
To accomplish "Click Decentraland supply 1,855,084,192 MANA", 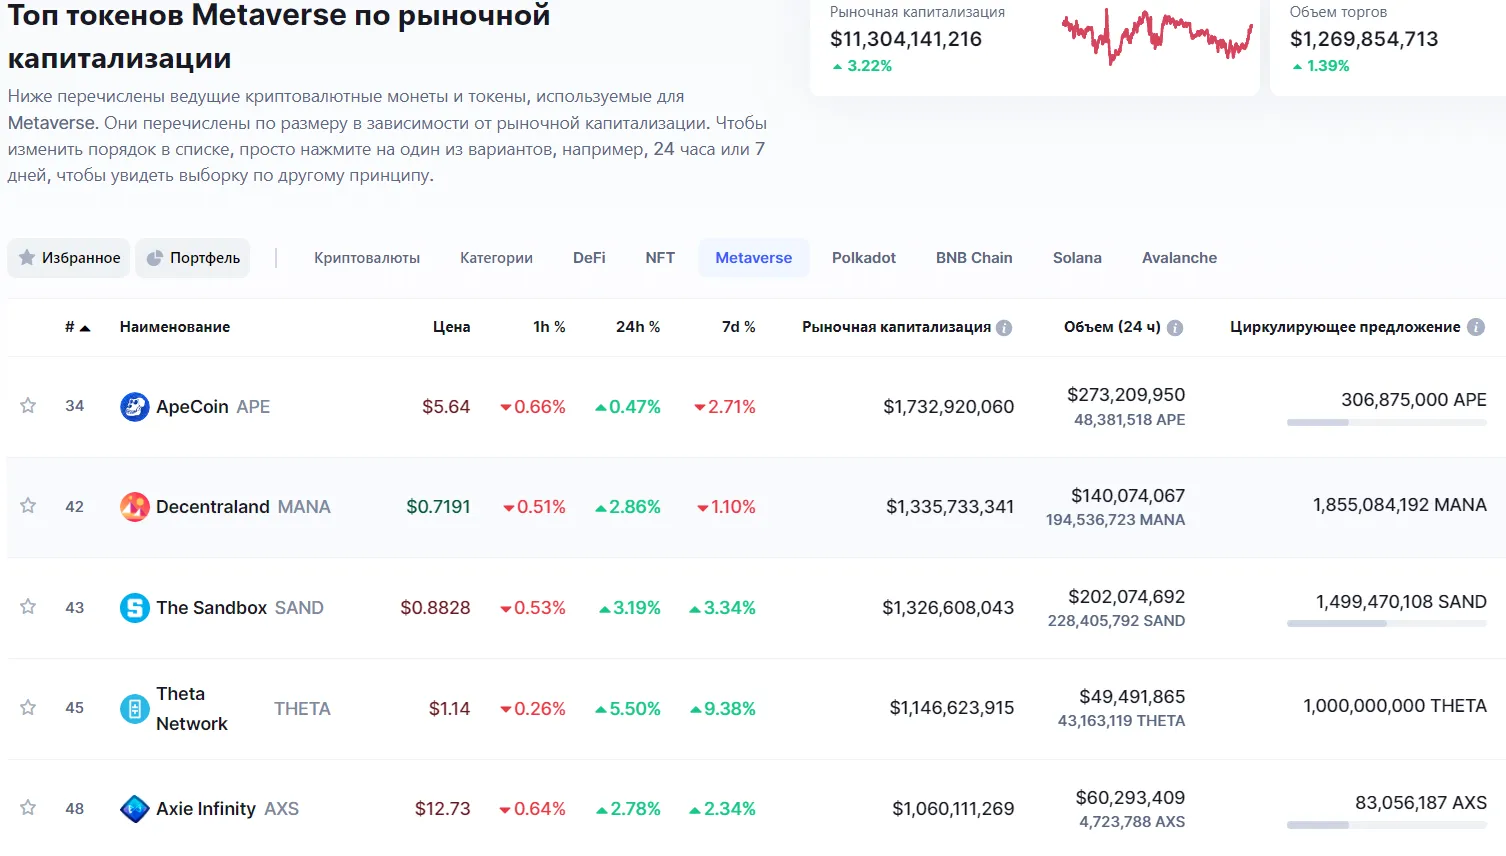I will 1400,505.
